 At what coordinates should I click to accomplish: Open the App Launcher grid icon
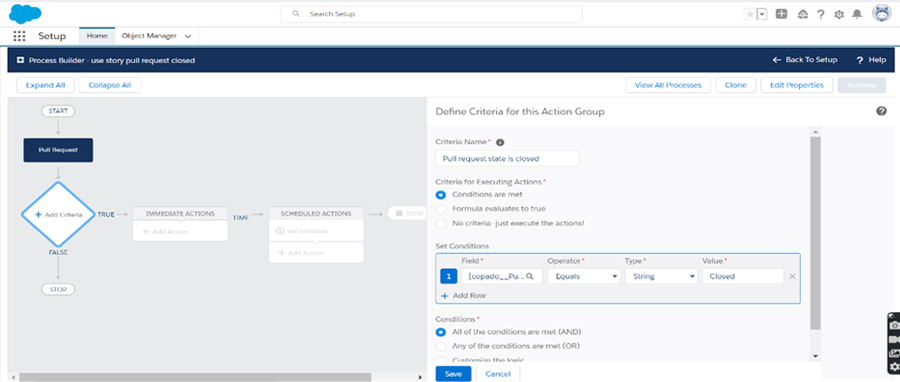click(20, 36)
